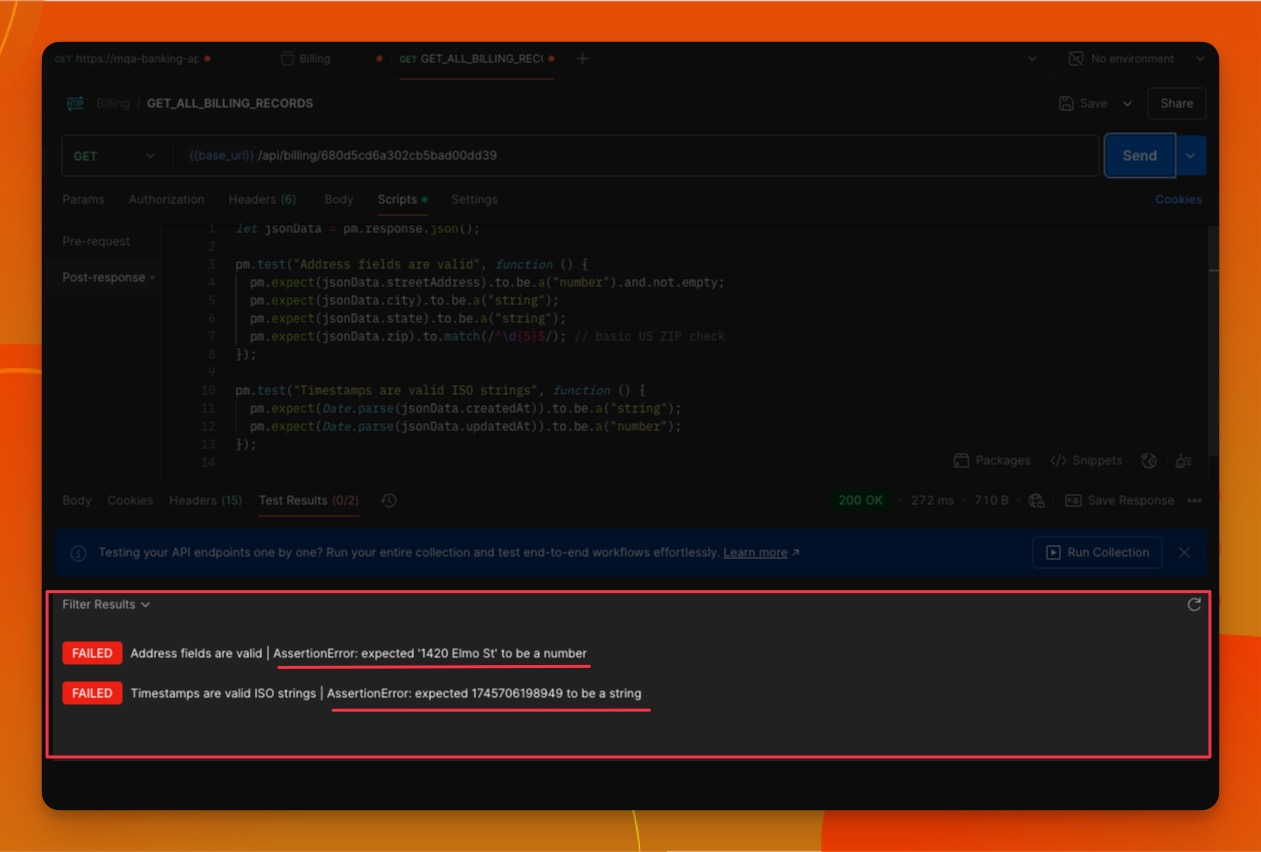
Task: Open the Headers (6) request tab
Action: click(x=262, y=199)
